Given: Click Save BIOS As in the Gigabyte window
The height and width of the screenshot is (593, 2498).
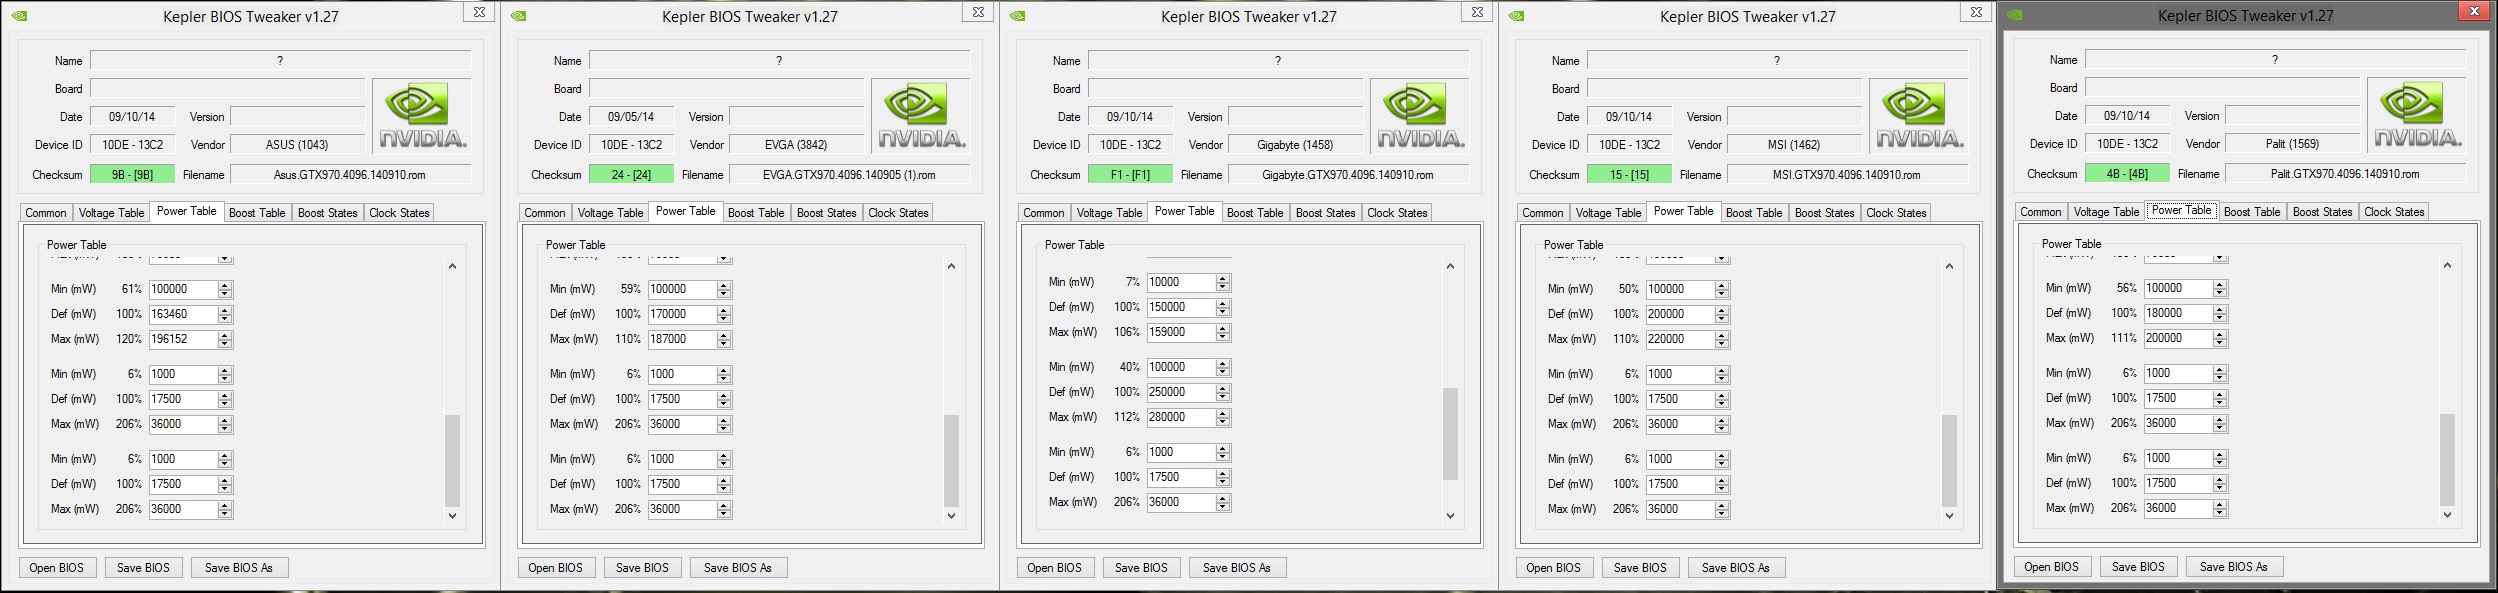Looking at the screenshot, I should pos(1237,568).
